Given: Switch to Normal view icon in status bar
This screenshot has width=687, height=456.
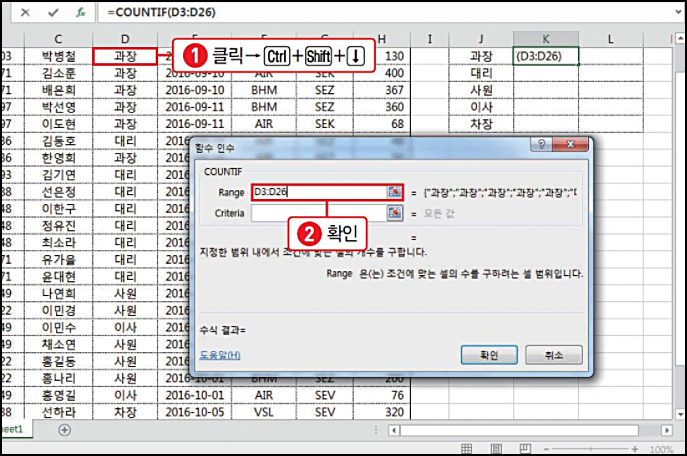Looking at the screenshot, I should (x=467, y=449).
